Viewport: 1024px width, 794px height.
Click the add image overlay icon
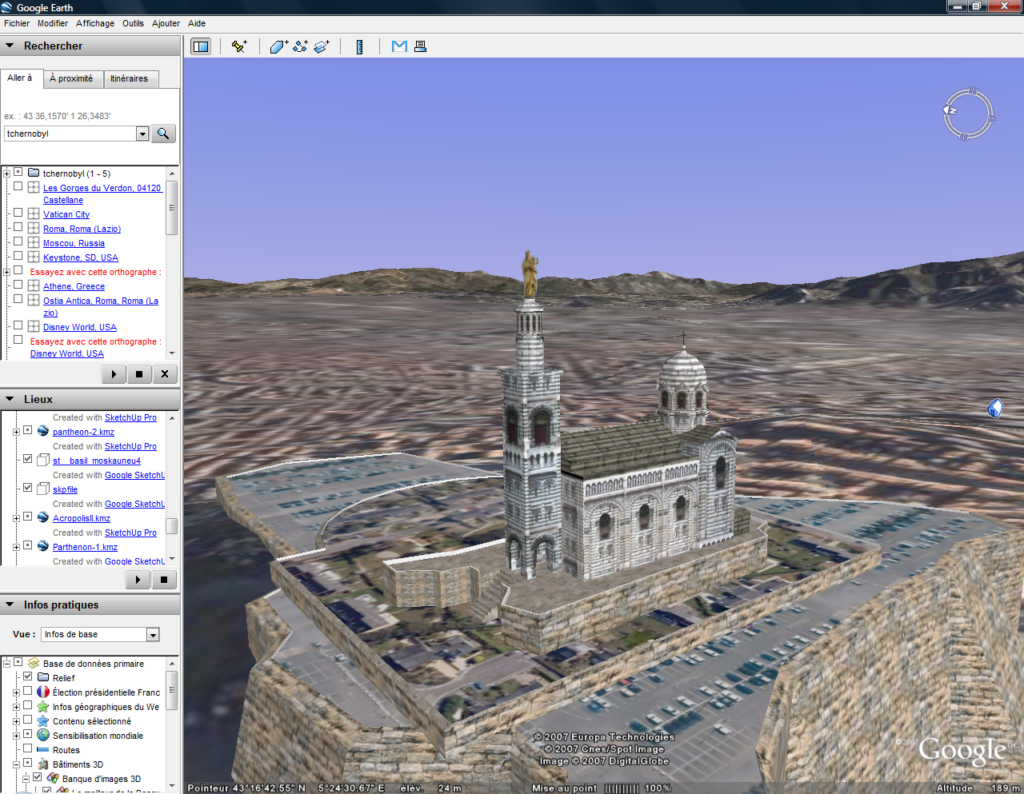[322, 46]
